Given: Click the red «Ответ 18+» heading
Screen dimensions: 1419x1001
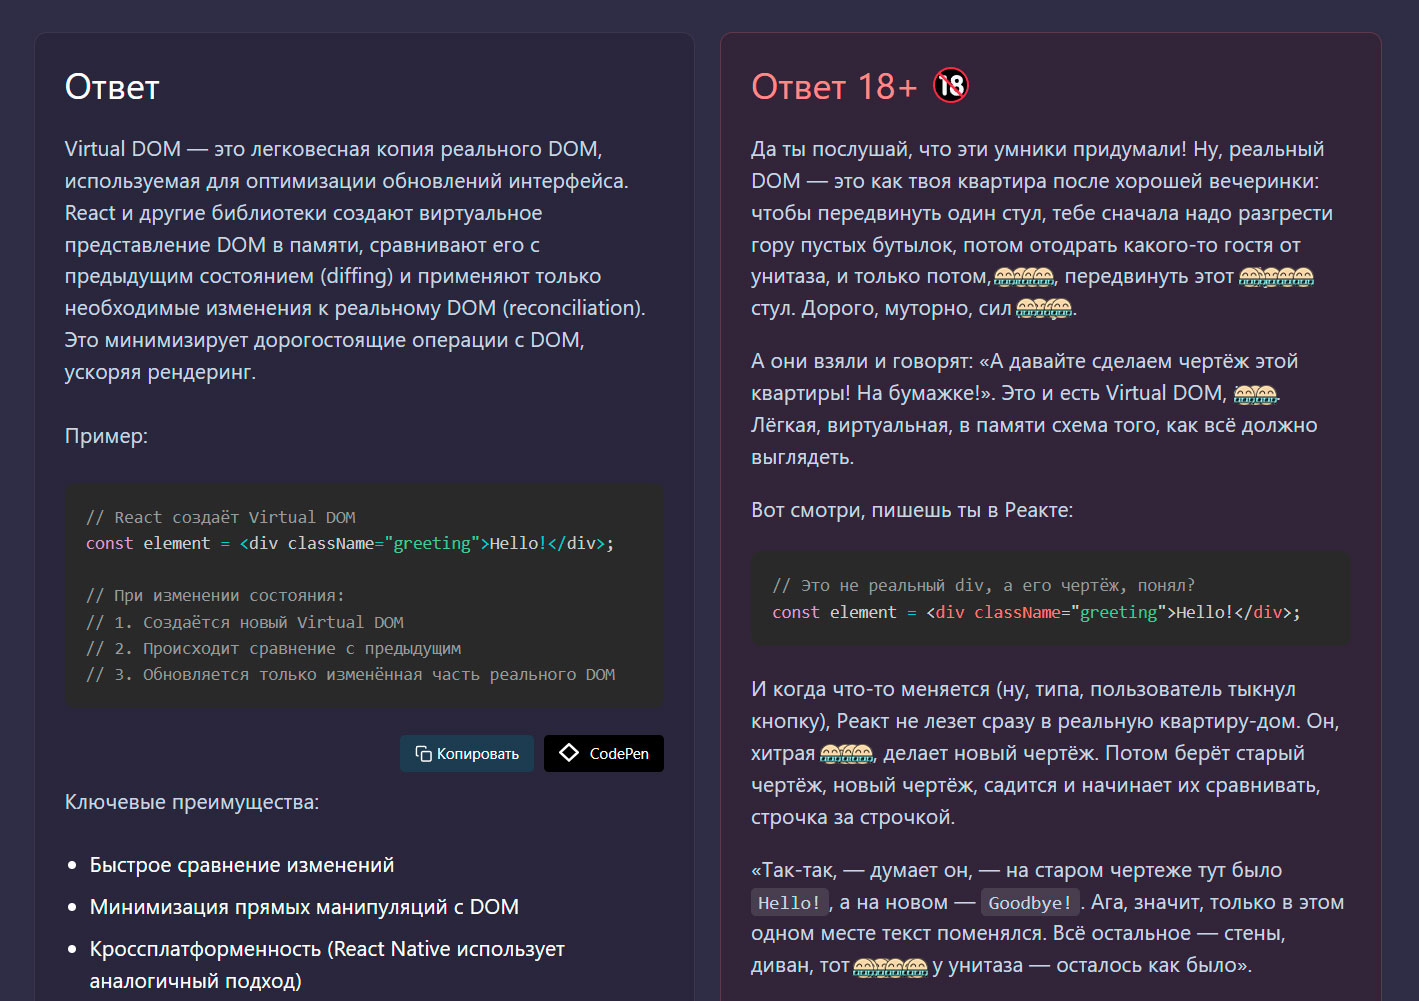Looking at the screenshot, I should click(x=834, y=87).
